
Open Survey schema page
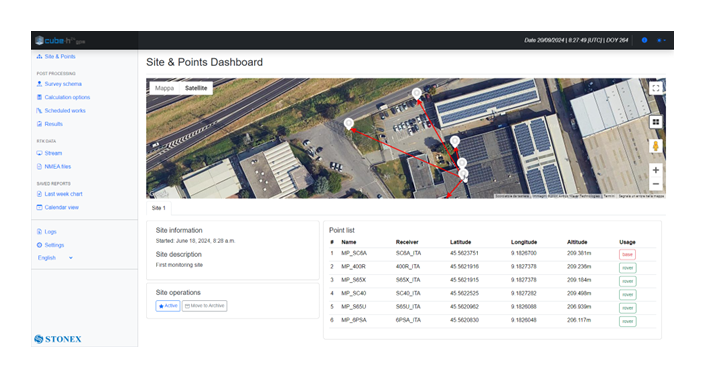[63, 84]
